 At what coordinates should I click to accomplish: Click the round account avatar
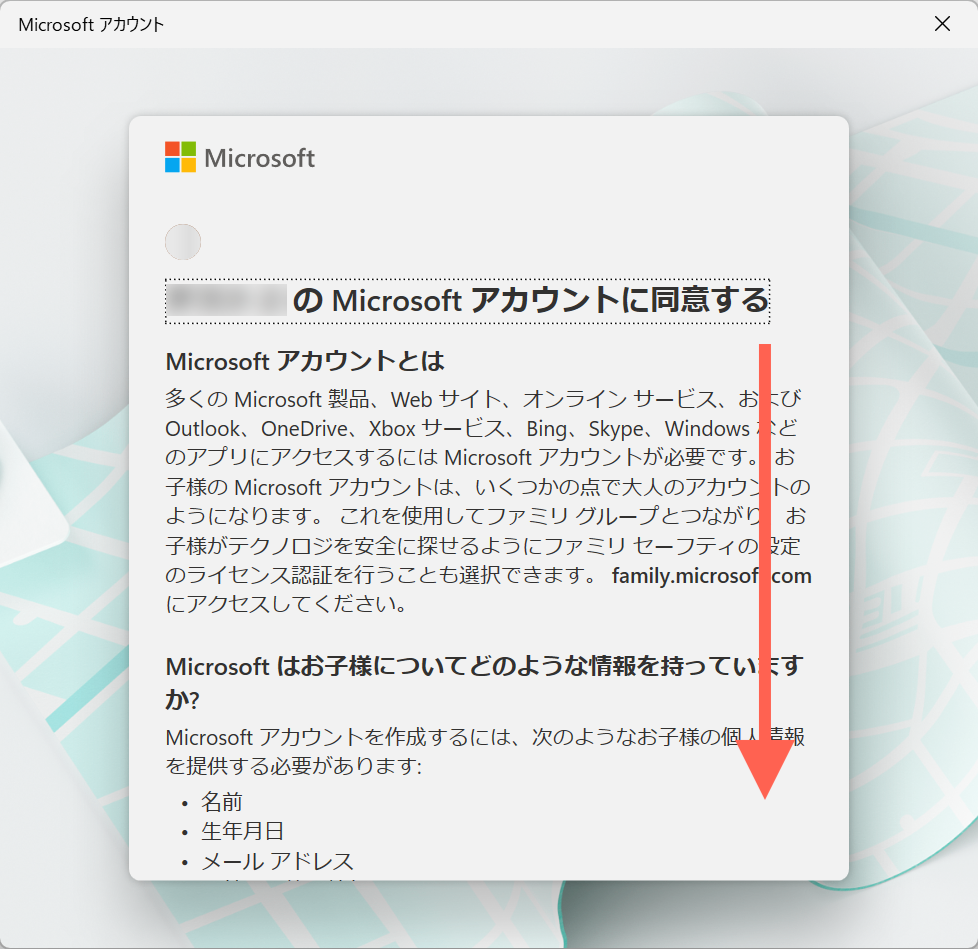183,242
